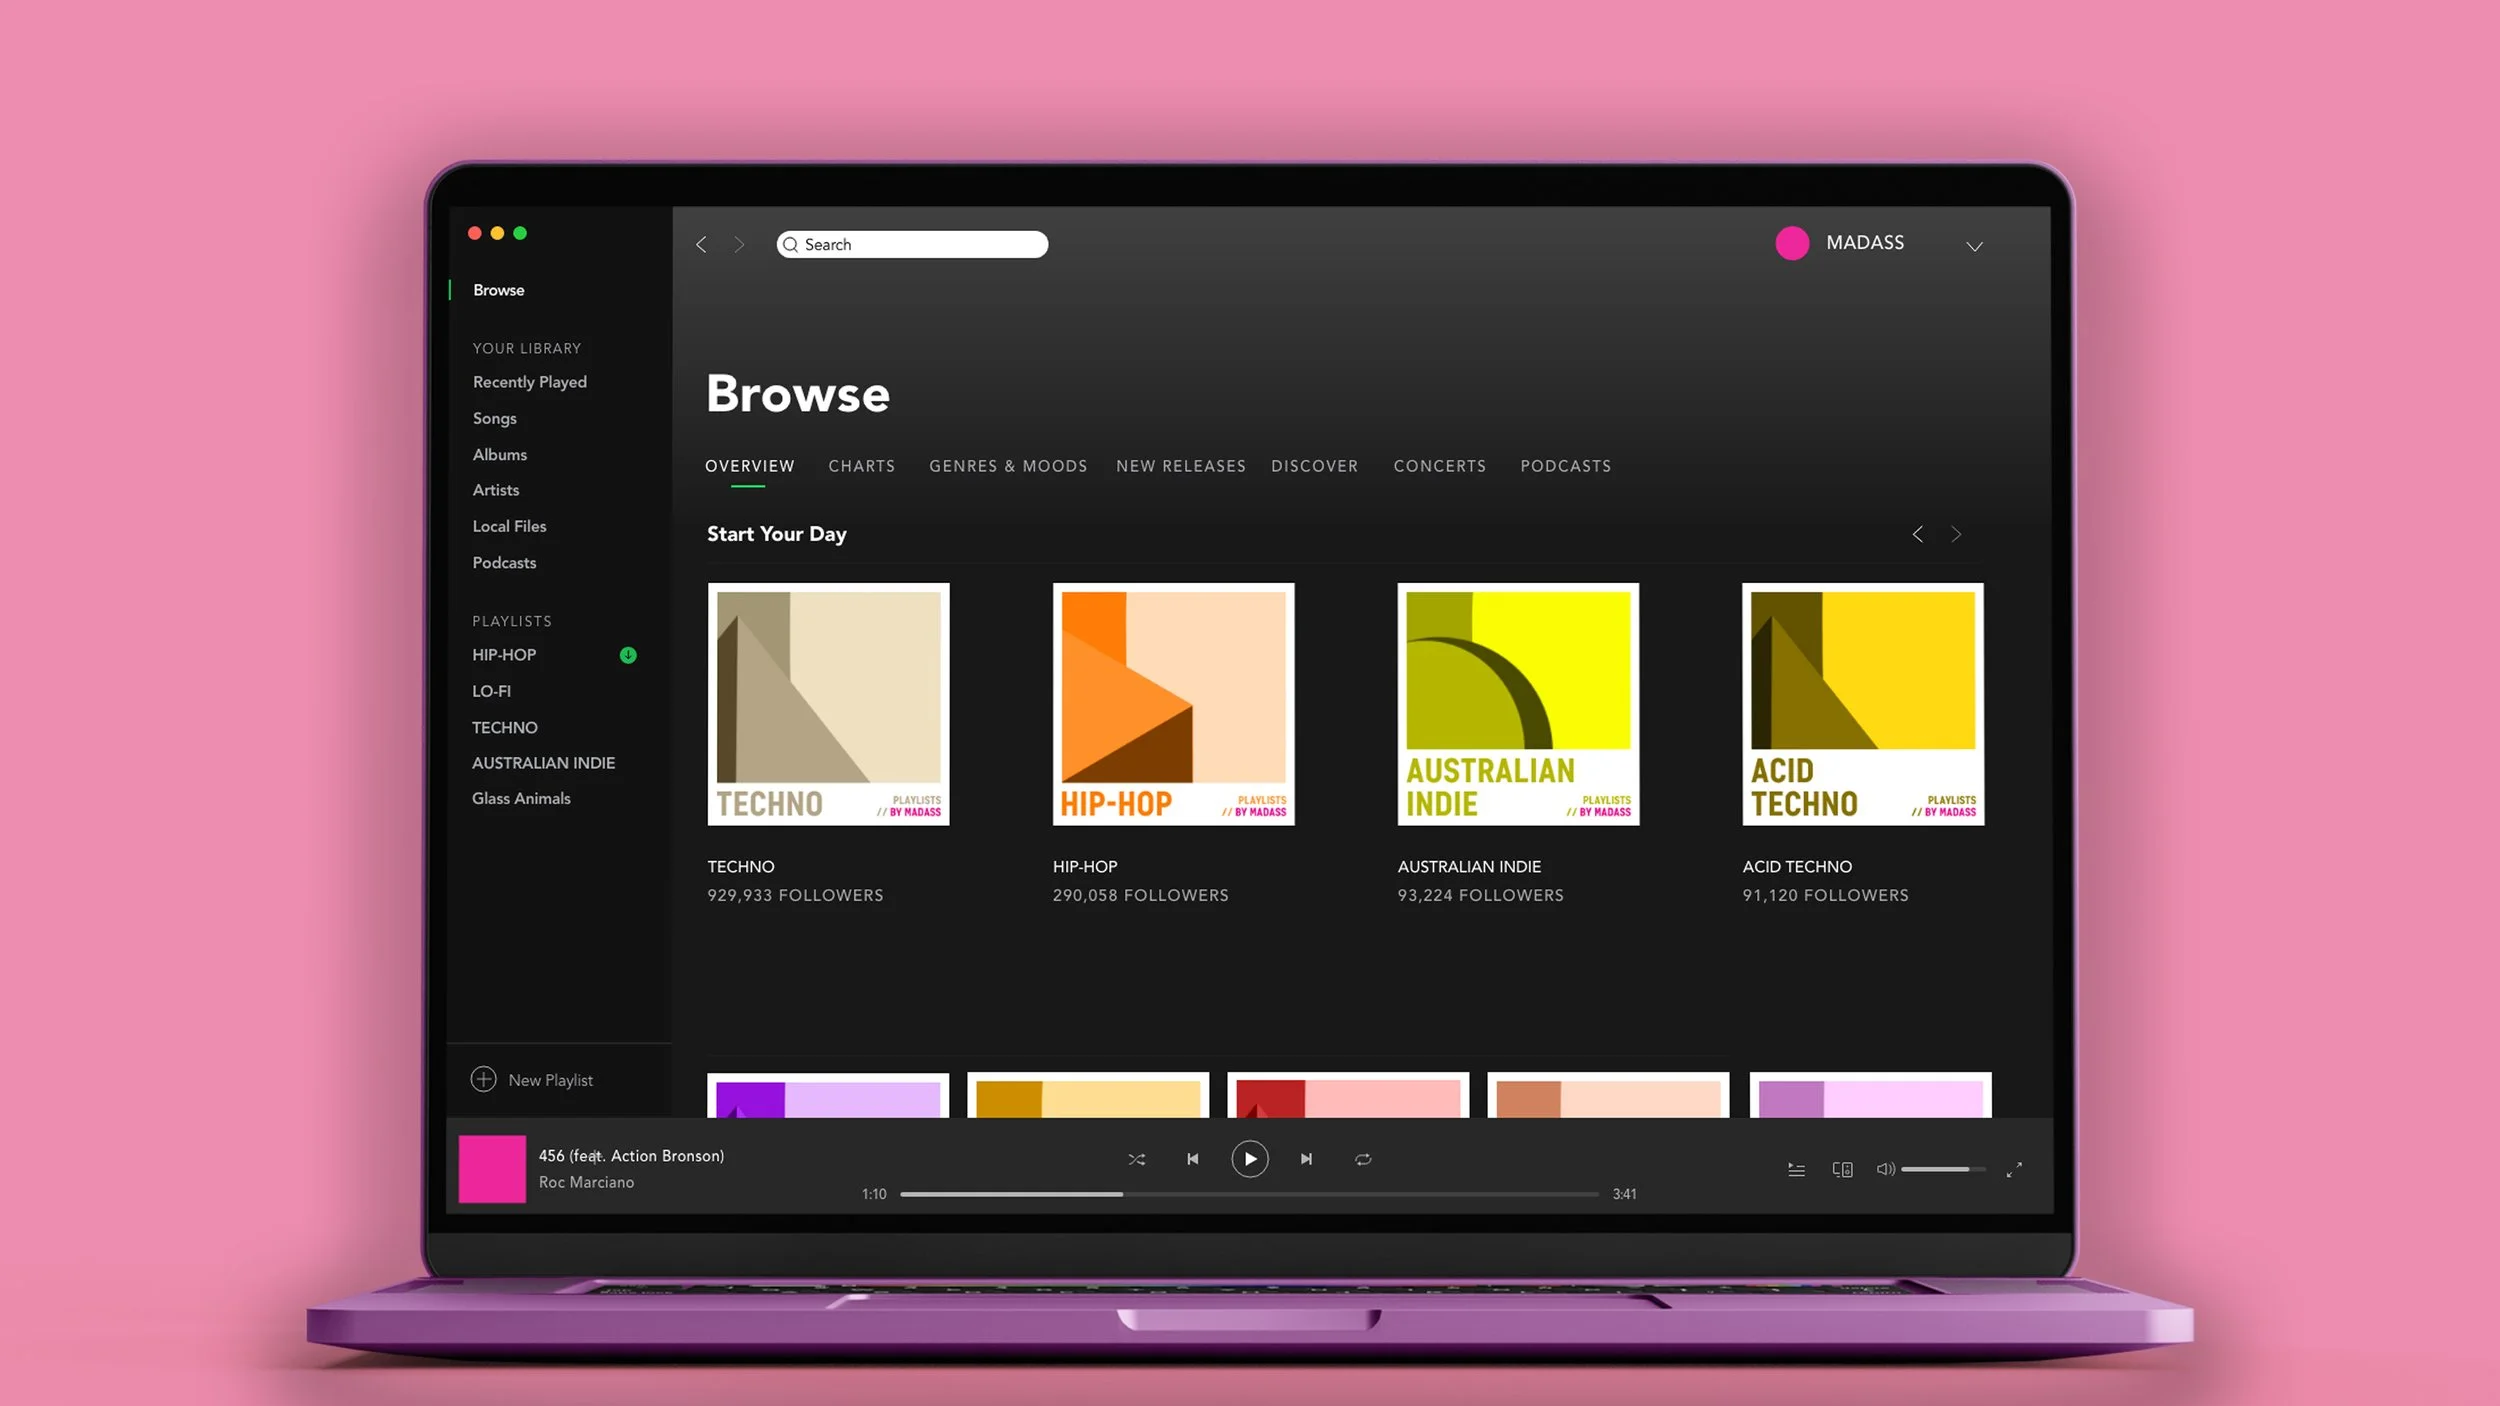The height and width of the screenshot is (1406, 2500).
Task: Open the TECHNO playlist cover
Action: point(828,704)
